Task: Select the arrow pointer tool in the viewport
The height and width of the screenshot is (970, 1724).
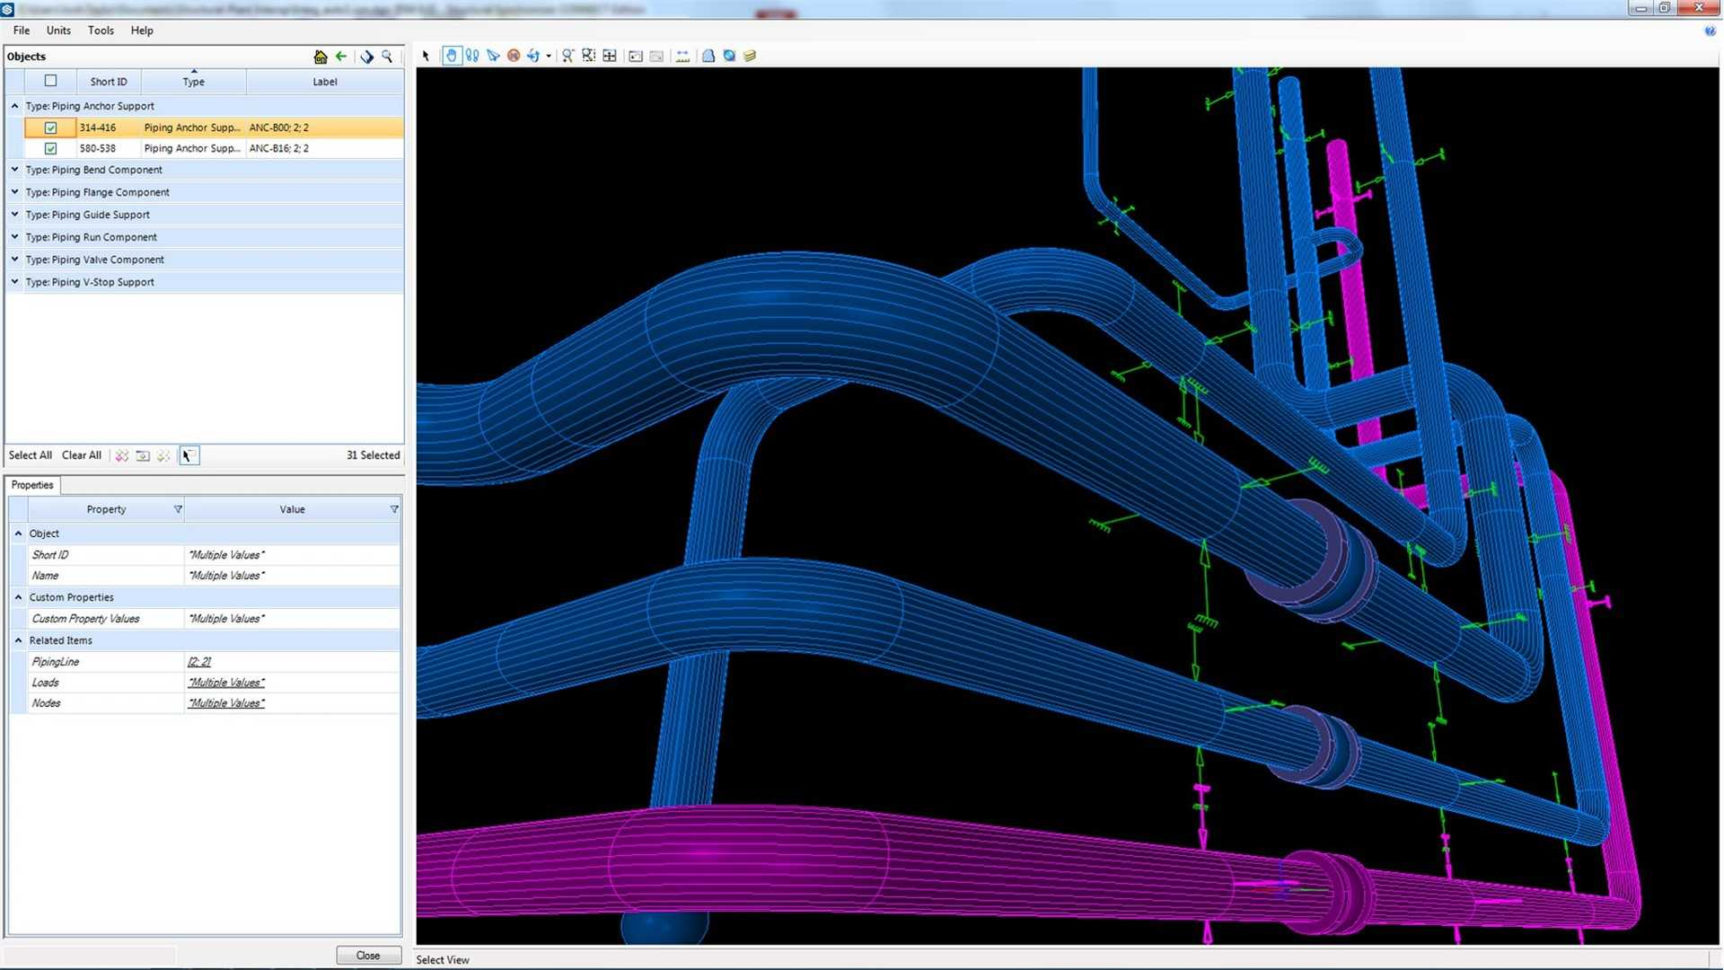Action: point(425,56)
